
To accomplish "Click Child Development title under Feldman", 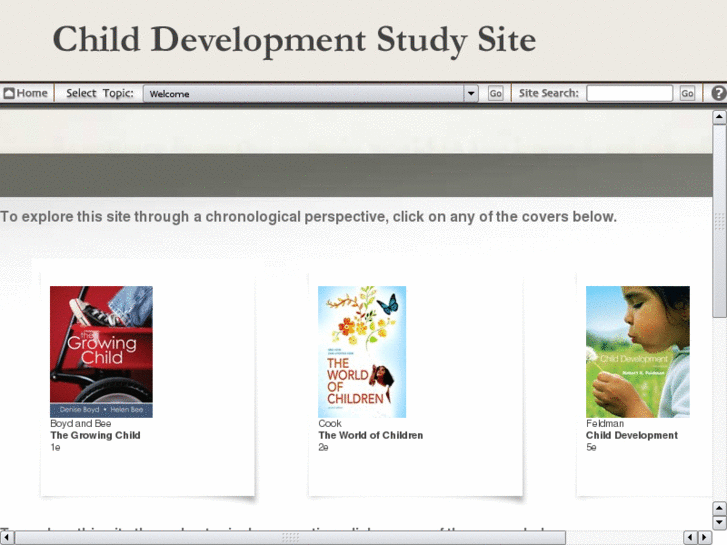I will click(631, 436).
